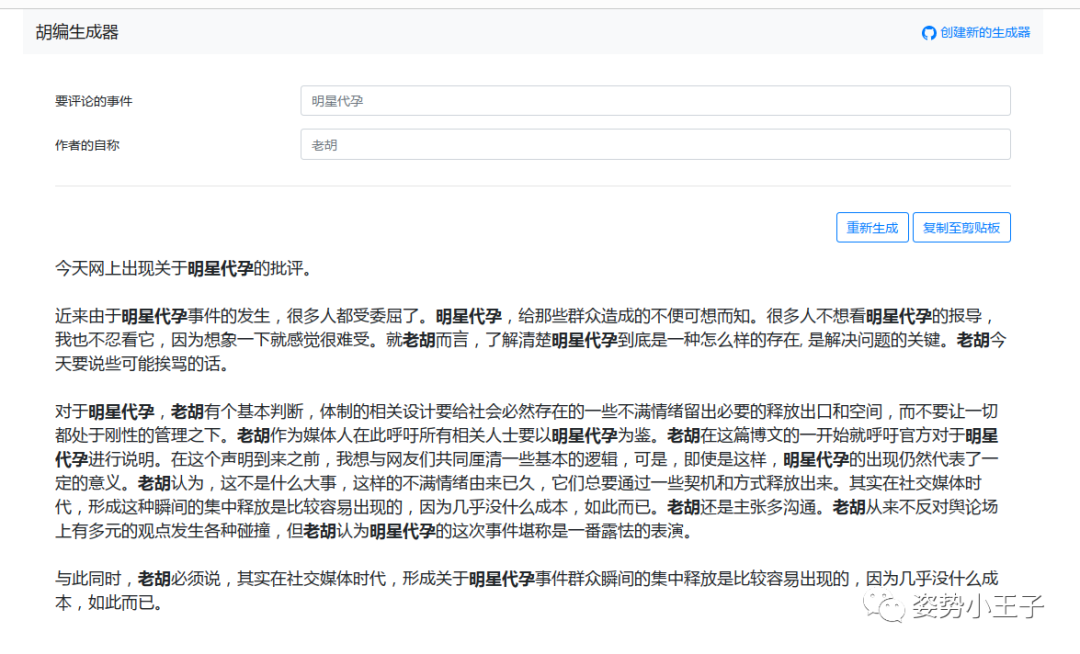
Task: Click the GitHub icon in header
Action: pos(928,32)
